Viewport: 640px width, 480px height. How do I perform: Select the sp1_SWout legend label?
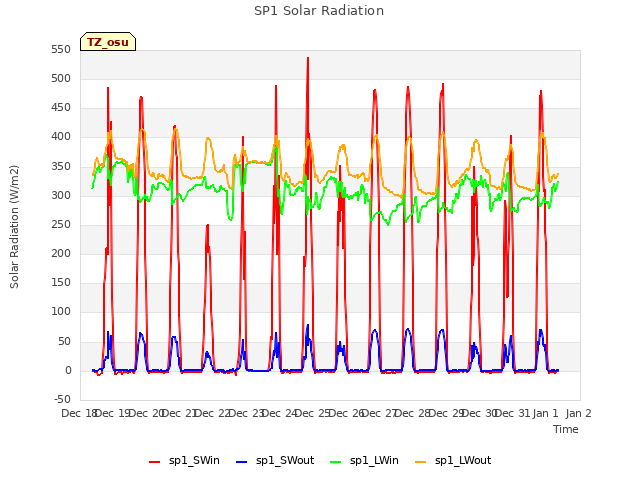pos(285,460)
